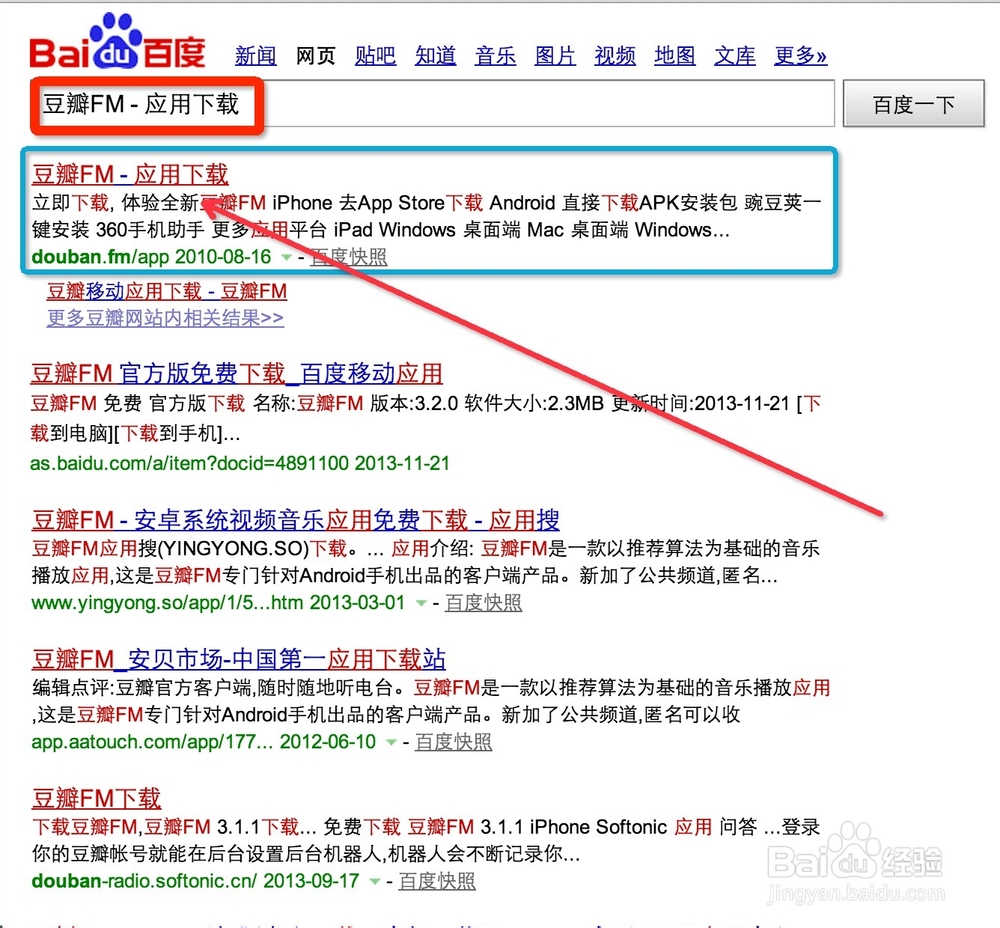Click the Baidu logo

[117, 42]
